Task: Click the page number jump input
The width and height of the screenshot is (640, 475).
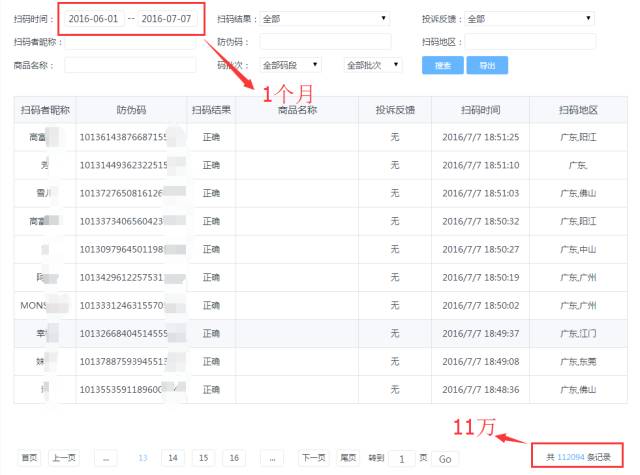Action: tap(402, 459)
